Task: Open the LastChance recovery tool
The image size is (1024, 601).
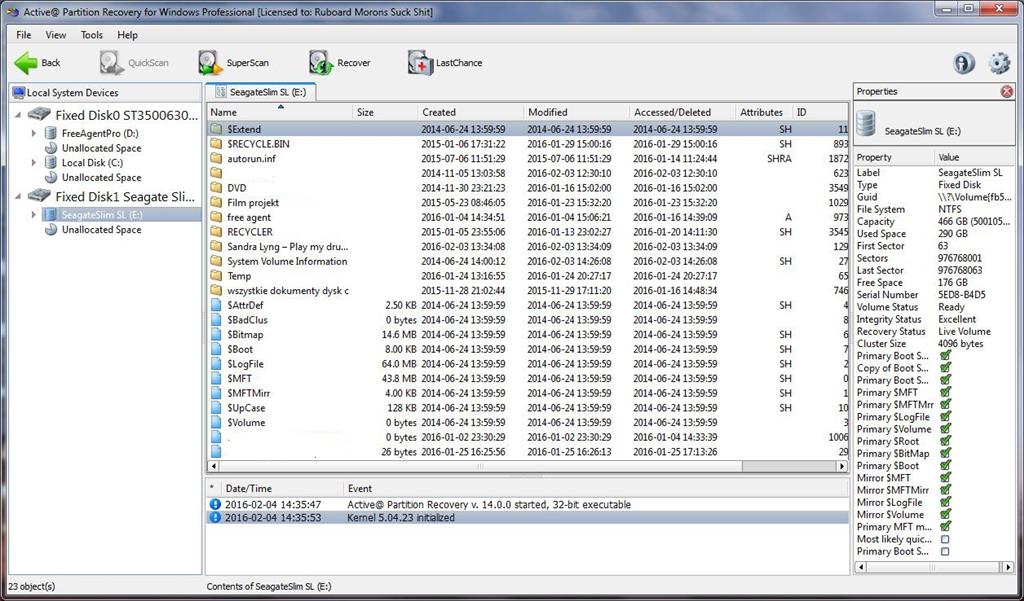Action: tap(445, 63)
